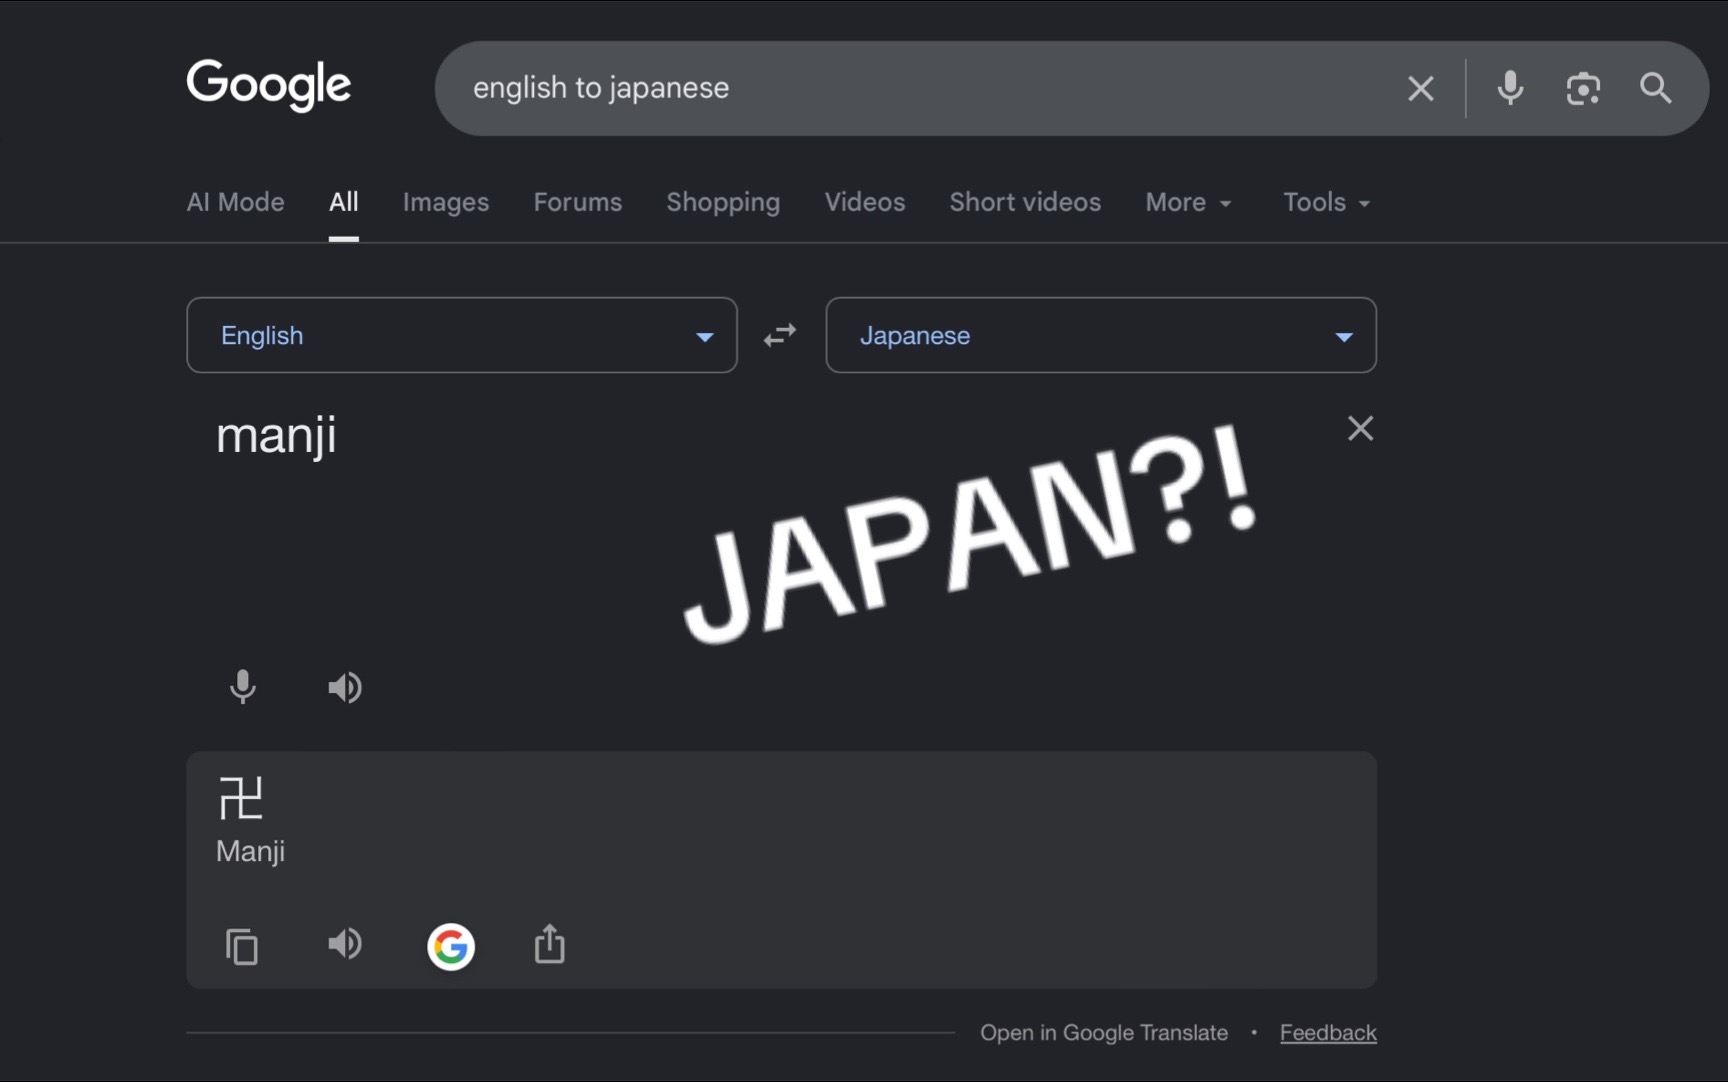Dictate source text with the translate microphone
Screen dimensions: 1728x1082
(x=242, y=687)
